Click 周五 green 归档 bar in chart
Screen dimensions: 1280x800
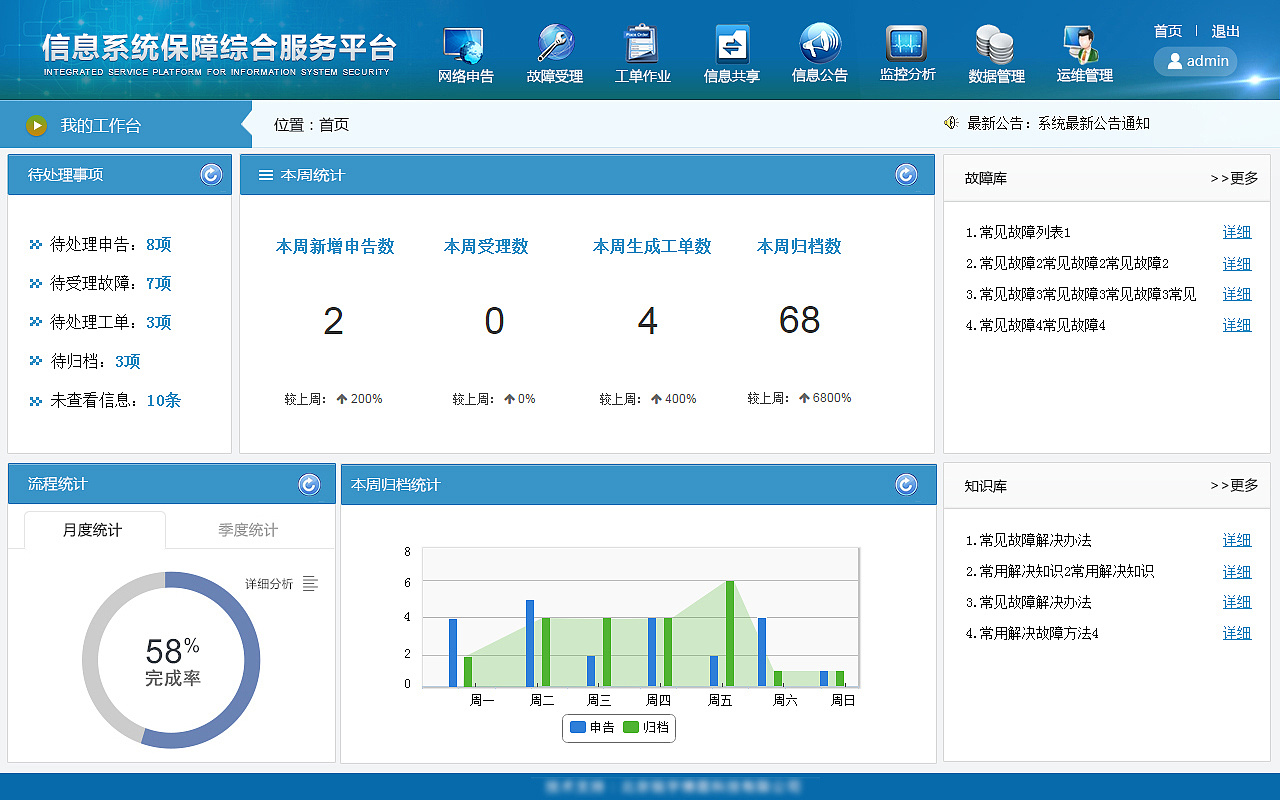(x=730, y=634)
